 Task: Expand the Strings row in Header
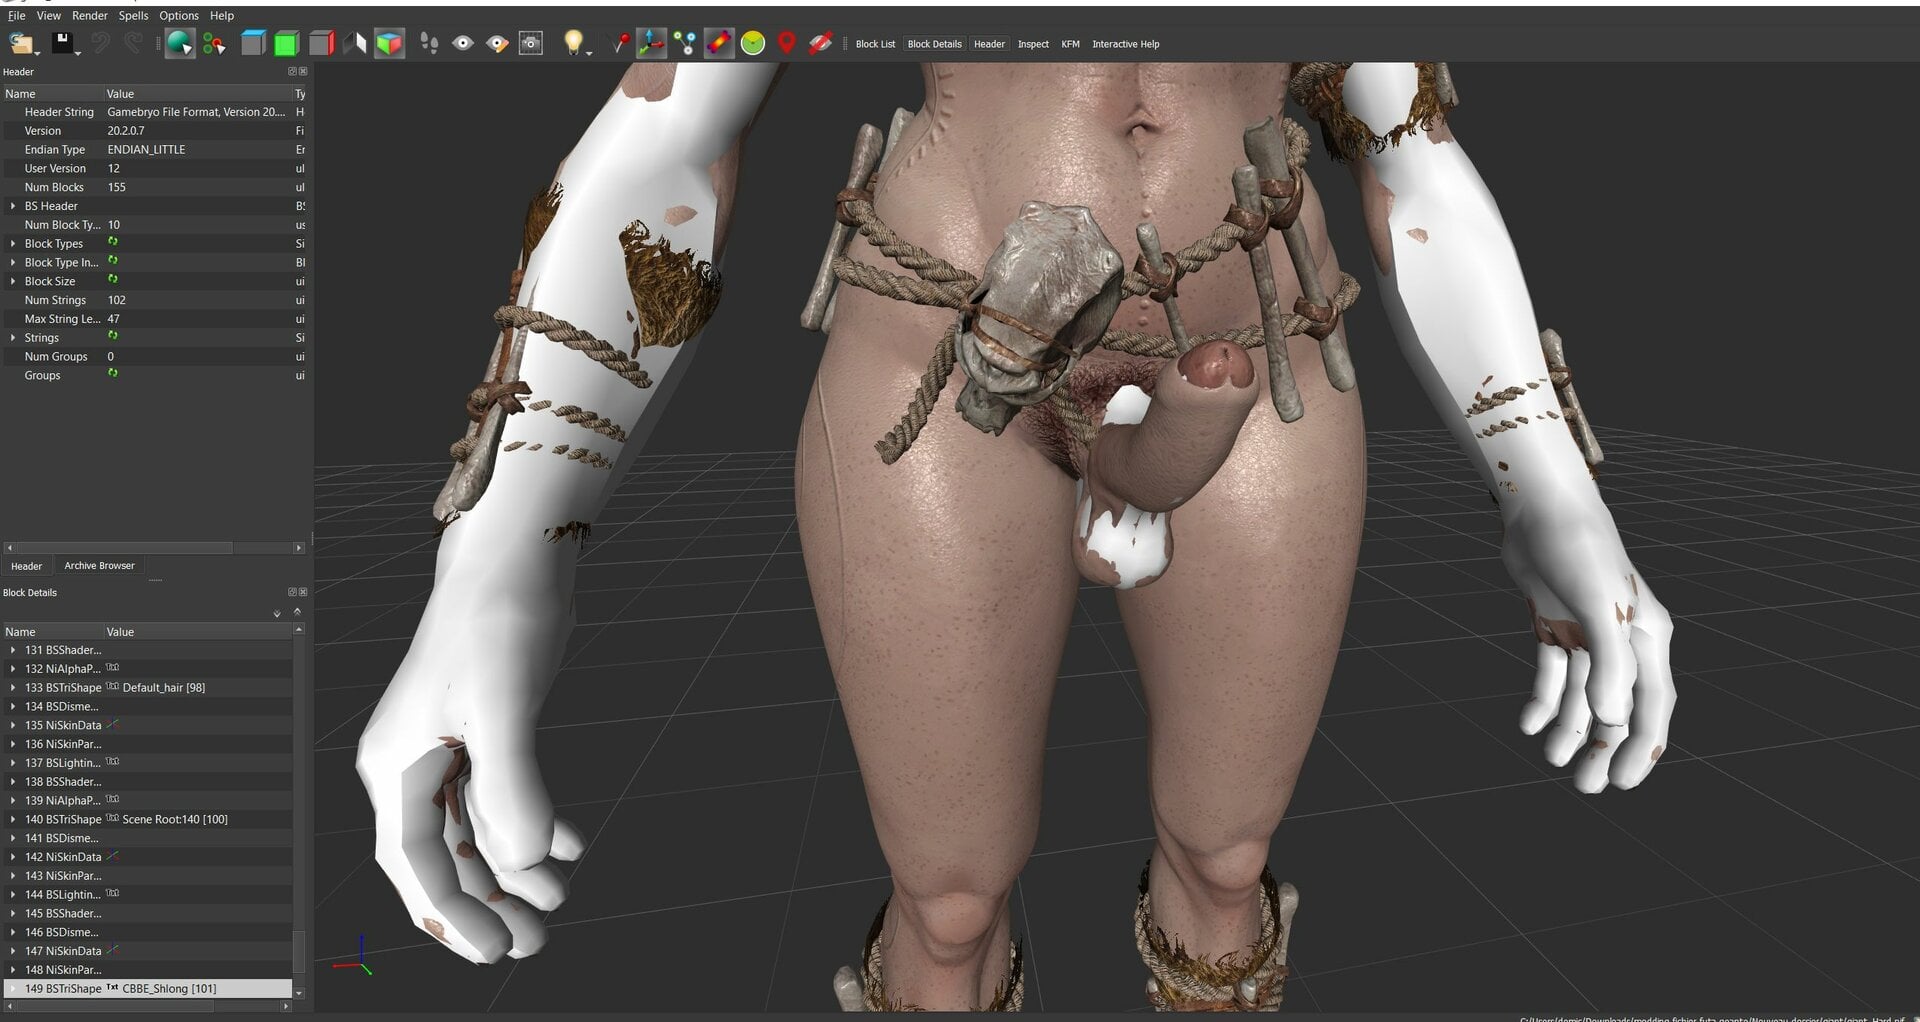13,338
